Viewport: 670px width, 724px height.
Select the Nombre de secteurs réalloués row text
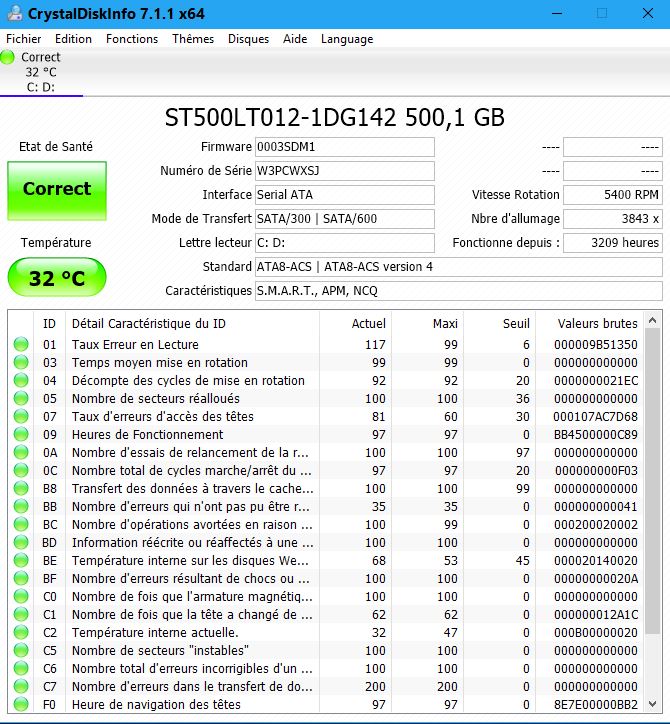(x=156, y=398)
